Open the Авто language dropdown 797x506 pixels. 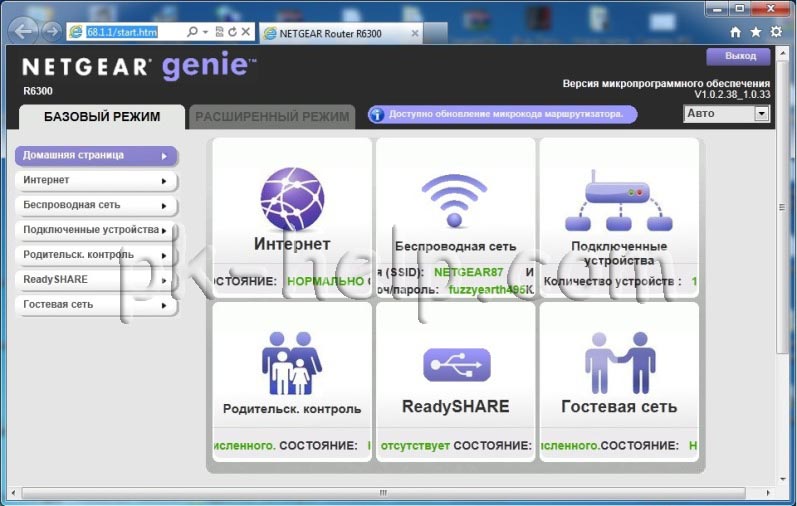[726, 113]
